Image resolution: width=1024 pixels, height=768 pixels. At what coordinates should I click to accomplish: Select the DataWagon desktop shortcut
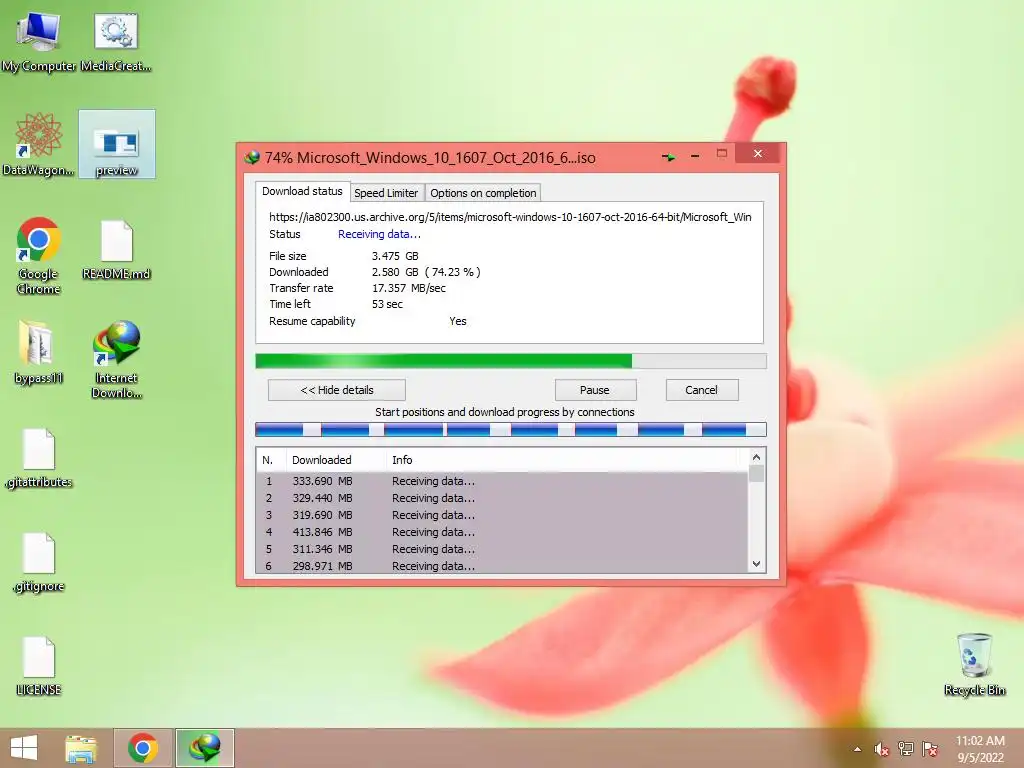click(39, 145)
